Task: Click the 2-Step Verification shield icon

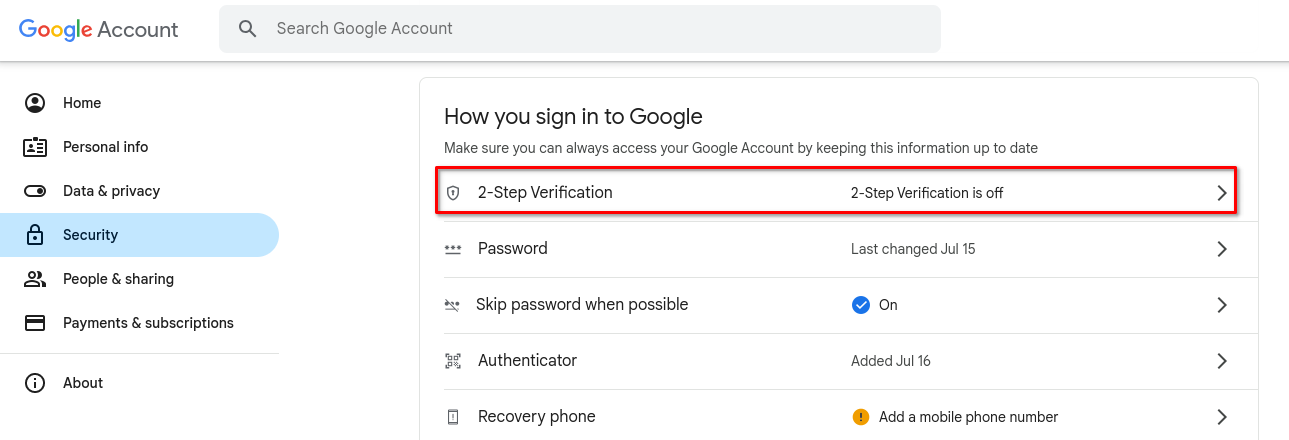Action: pyautogui.click(x=453, y=193)
